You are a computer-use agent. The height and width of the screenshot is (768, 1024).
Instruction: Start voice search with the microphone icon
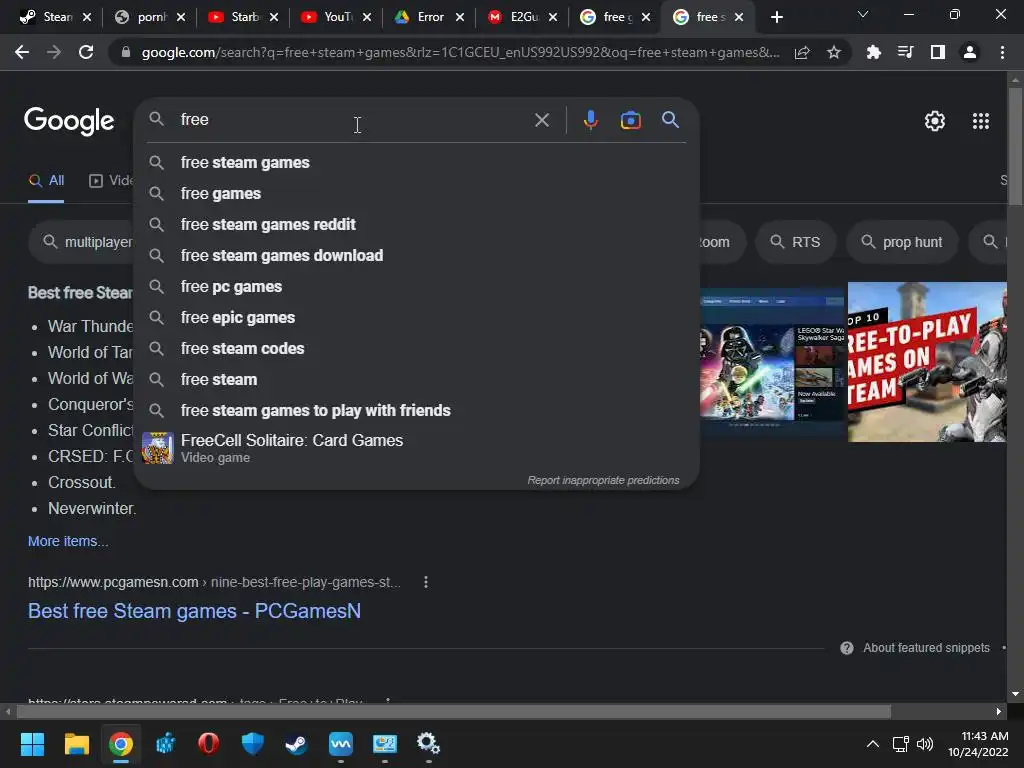point(590,120)
